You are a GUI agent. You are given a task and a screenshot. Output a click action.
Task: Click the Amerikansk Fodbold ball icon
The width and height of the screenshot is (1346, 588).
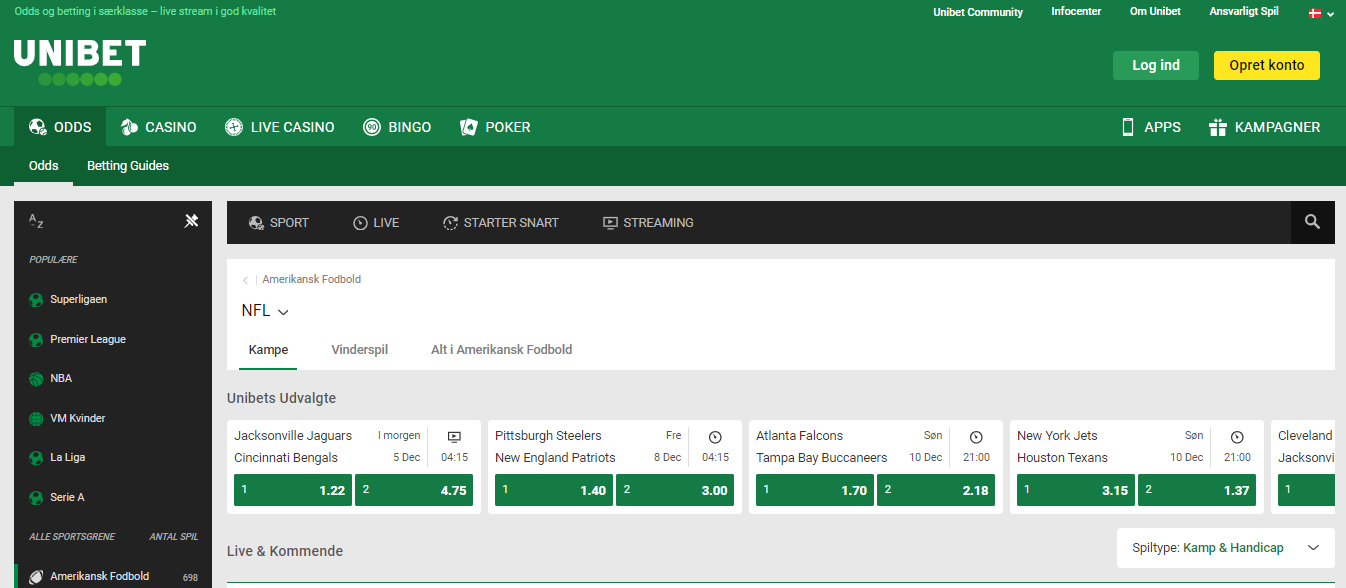(37, 576)
